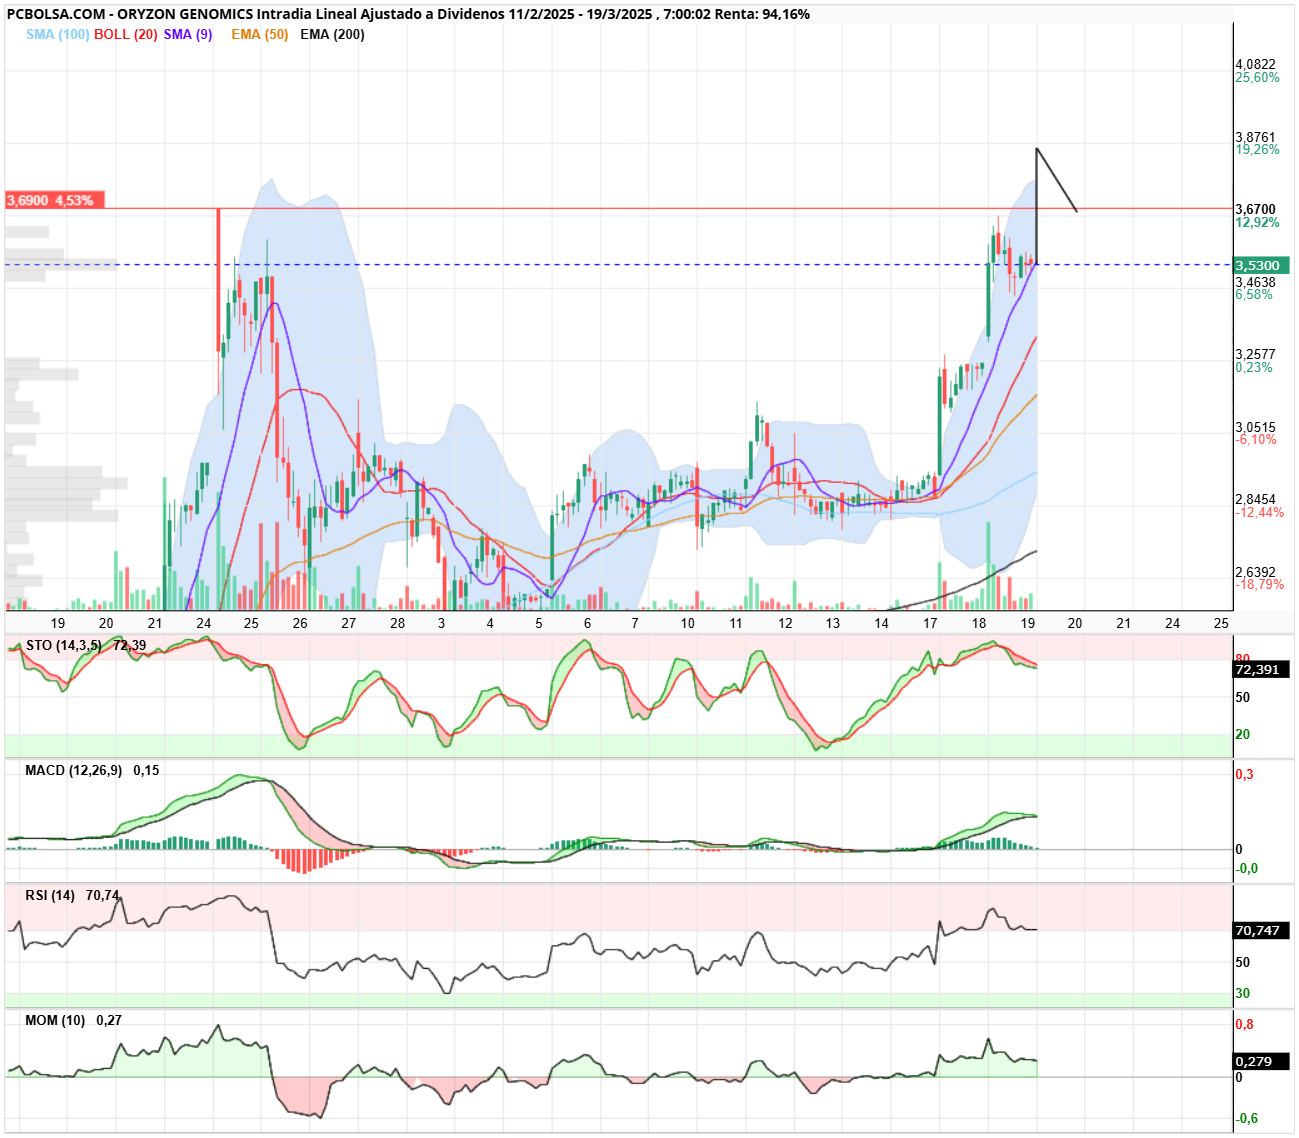Click the red -6,10% axis label
This screenshot has height=1138, width=1299.
pos(1256,439)
